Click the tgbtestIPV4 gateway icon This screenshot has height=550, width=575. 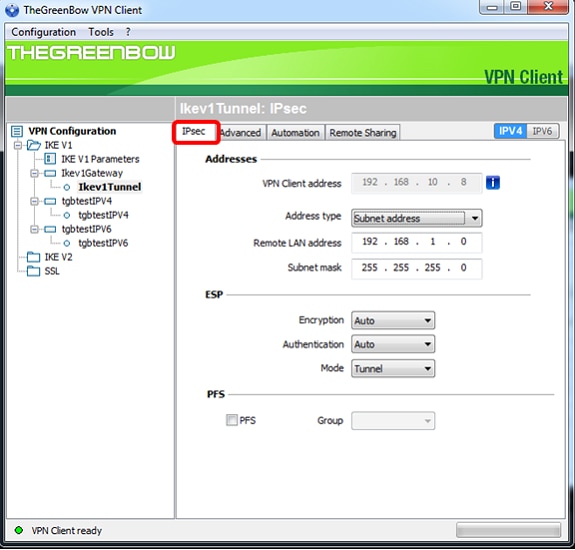click(x=50, y=201)
